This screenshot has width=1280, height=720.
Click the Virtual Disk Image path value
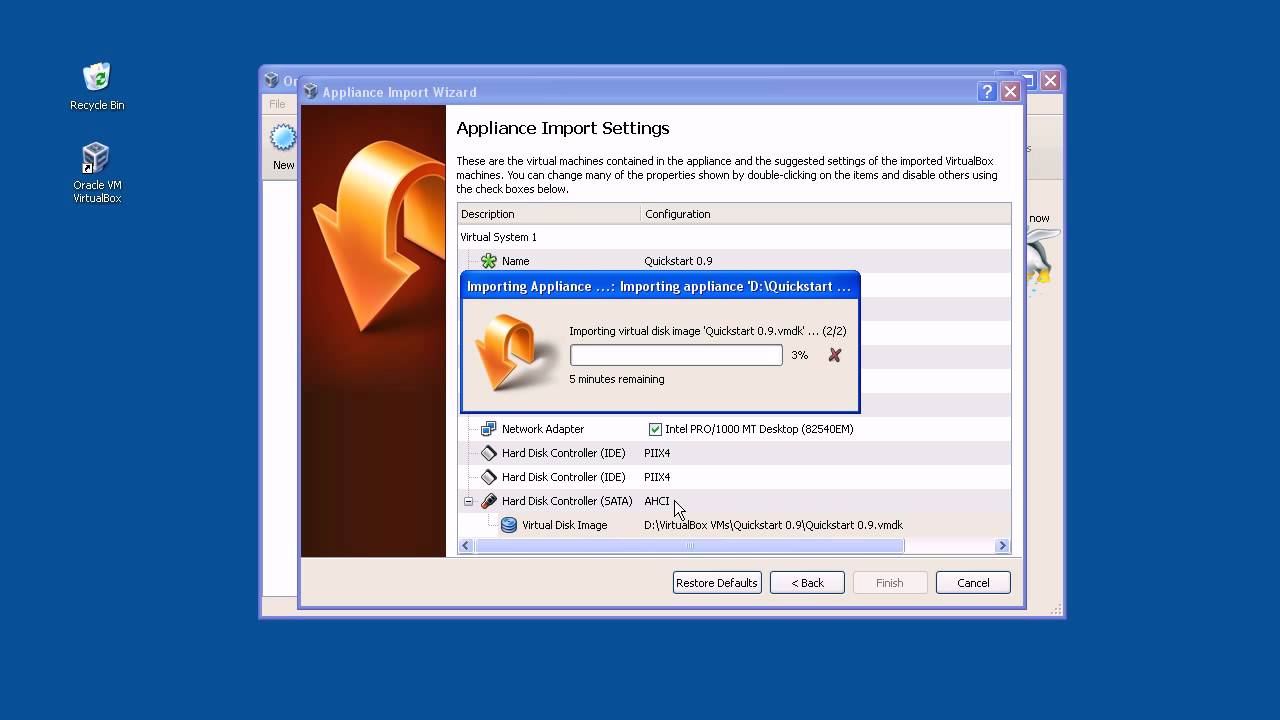[x=773, y=525]
